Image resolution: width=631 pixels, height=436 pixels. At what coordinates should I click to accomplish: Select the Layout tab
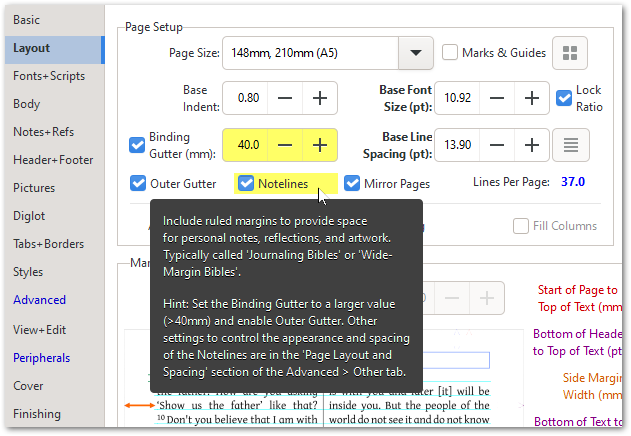pos(54,48)
